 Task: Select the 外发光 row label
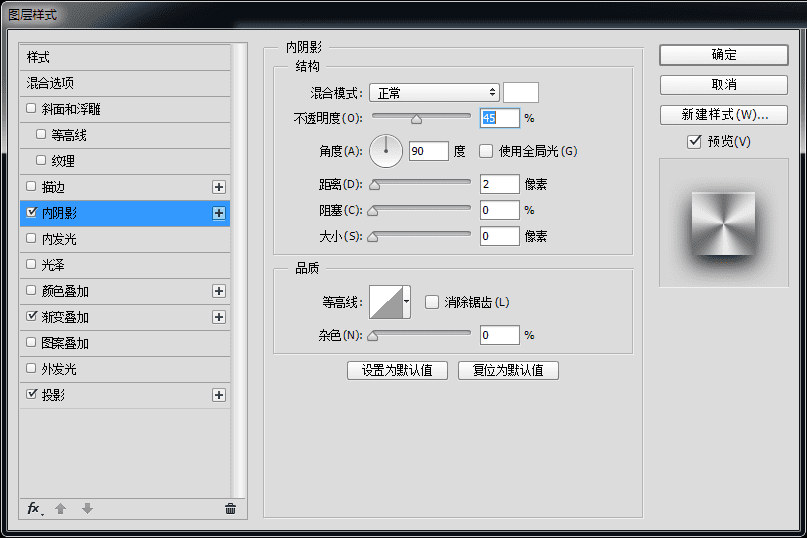(x=59, y=369)
